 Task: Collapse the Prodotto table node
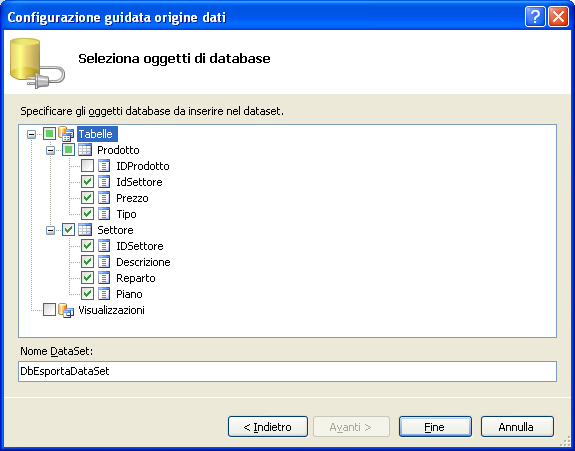[x=50, y=150]
